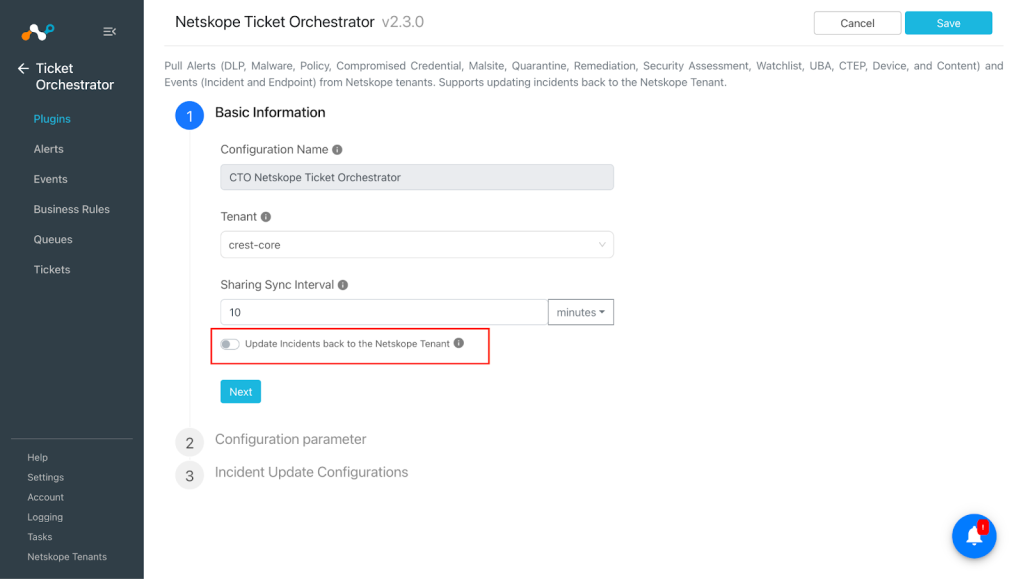1024x579 pixels.
Task: Click the Next button
Action: click(x=240, y=392)
